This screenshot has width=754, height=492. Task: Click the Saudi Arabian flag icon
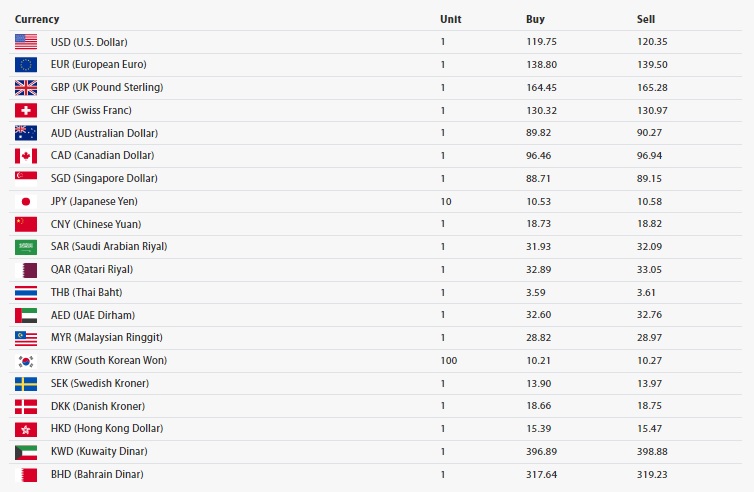coord(26,247)
